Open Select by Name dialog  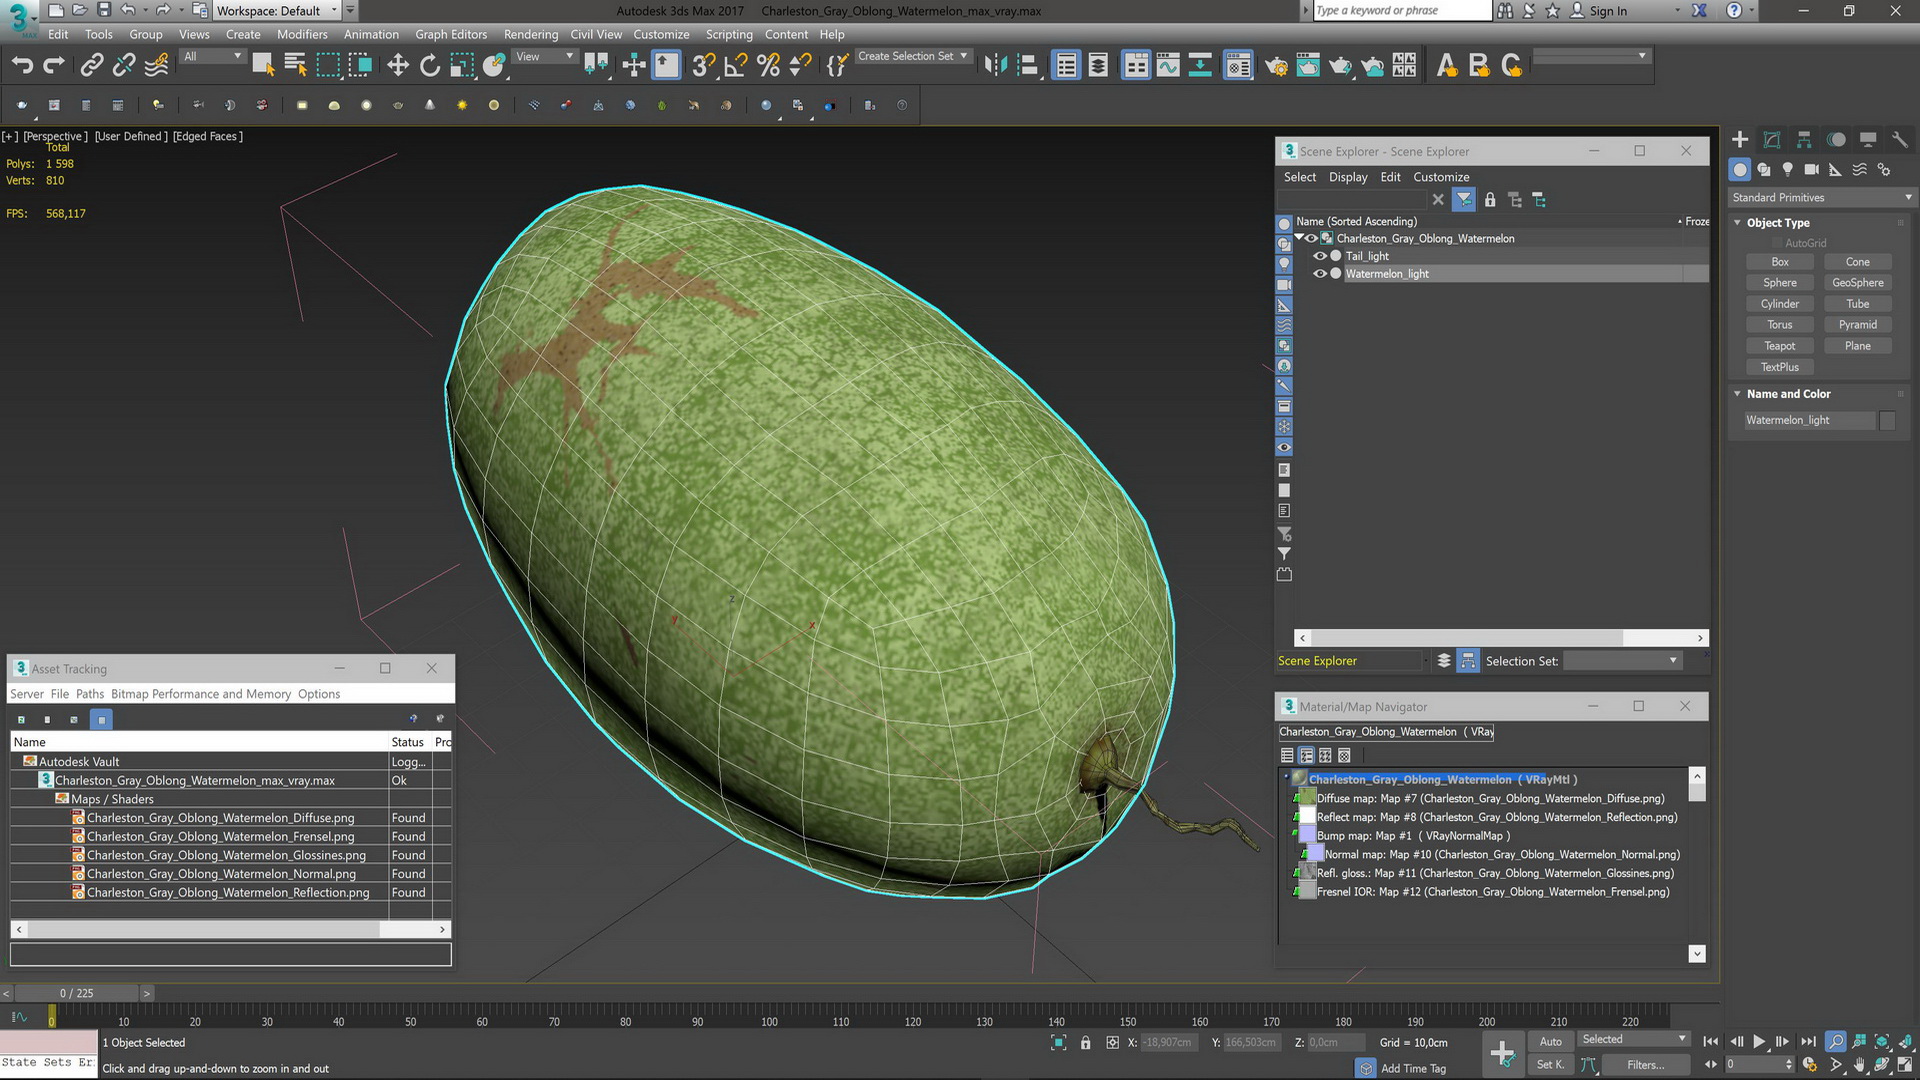(295, 66)
